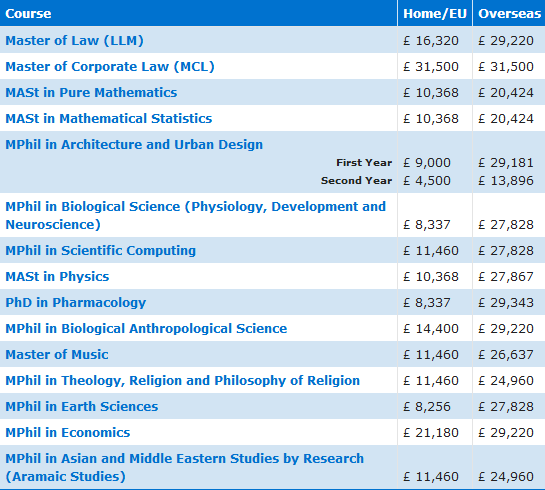This screenshot has width=545, height=490.
Task: Click the Home/EU column header
Action: 435,14
